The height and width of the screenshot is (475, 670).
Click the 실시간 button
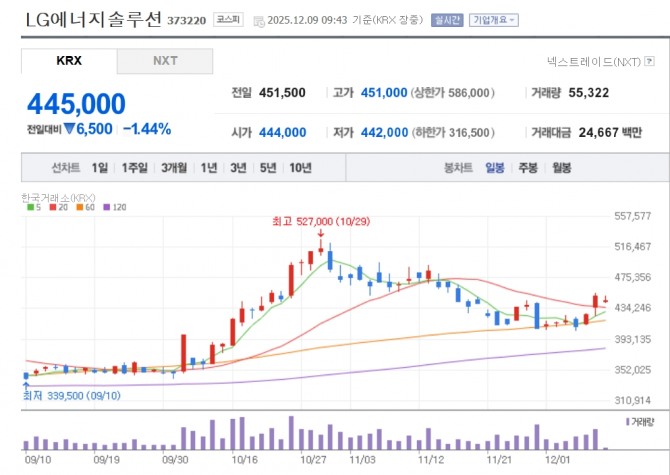447,20
